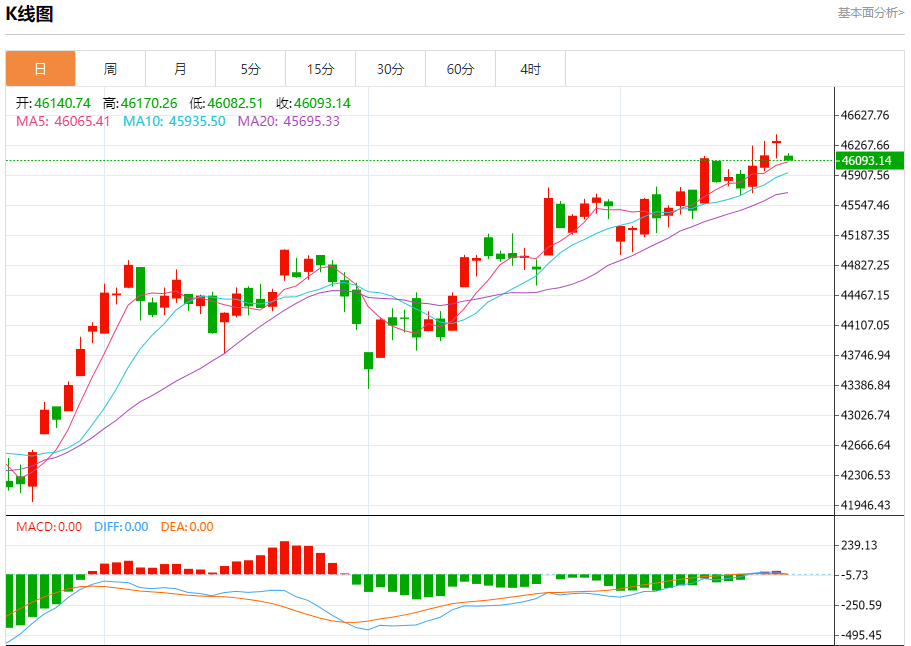Click the 46627.76 axis label

(x=865, y=115)
